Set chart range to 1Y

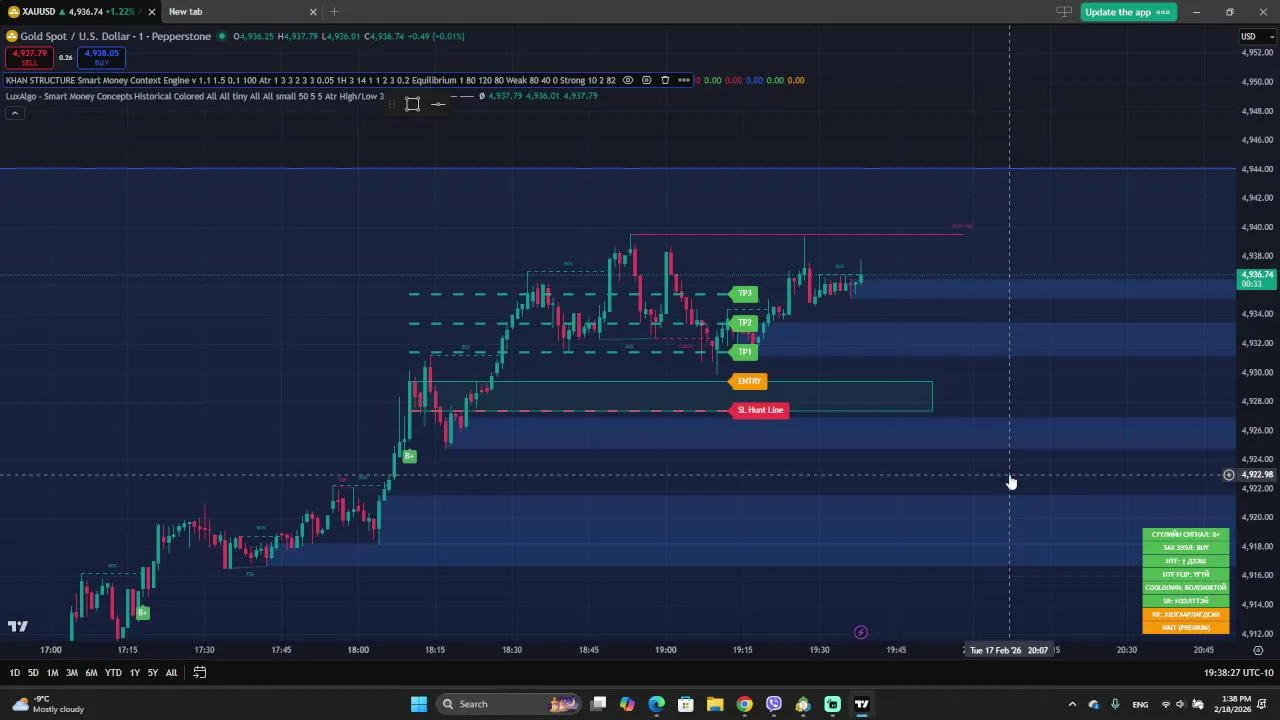tap(134, 673)
